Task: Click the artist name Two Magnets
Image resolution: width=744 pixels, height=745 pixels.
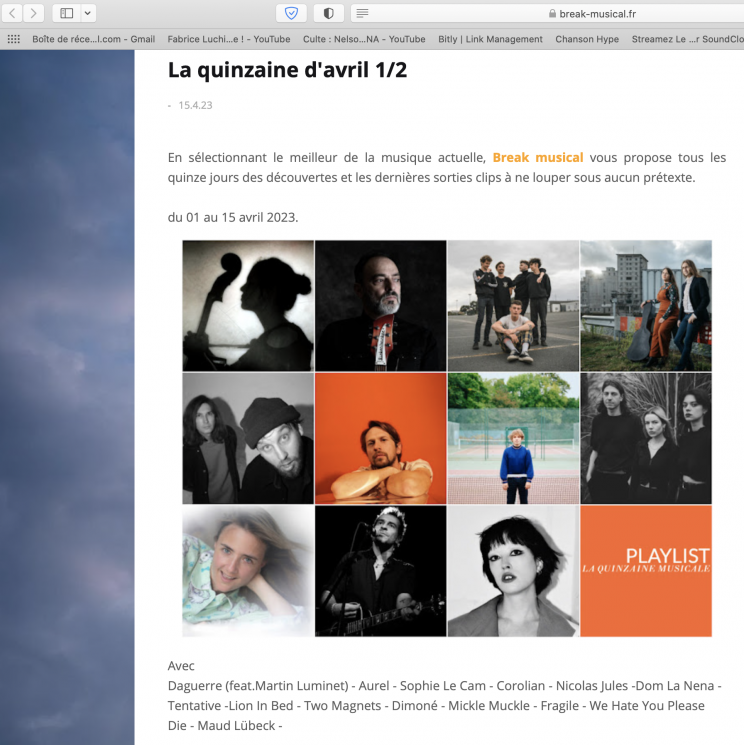Action: [342, 706]
